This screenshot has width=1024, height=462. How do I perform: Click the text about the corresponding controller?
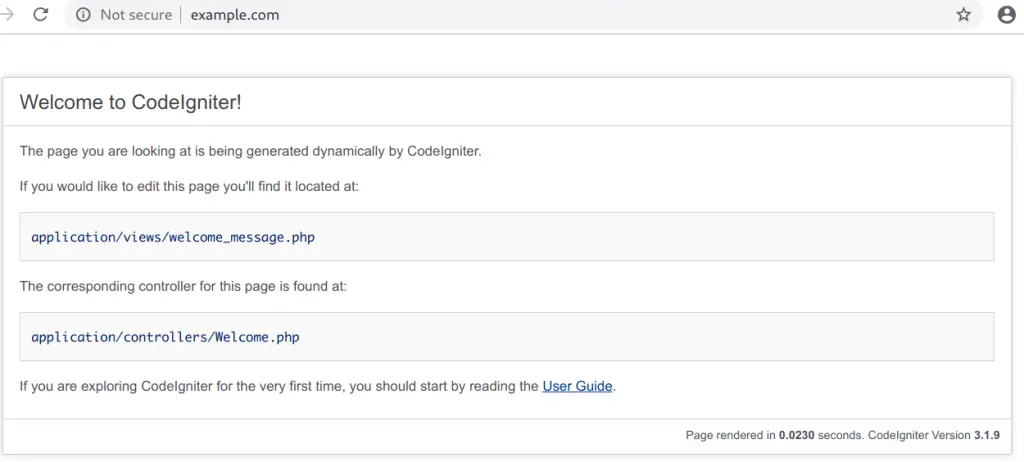pos(184,286)
